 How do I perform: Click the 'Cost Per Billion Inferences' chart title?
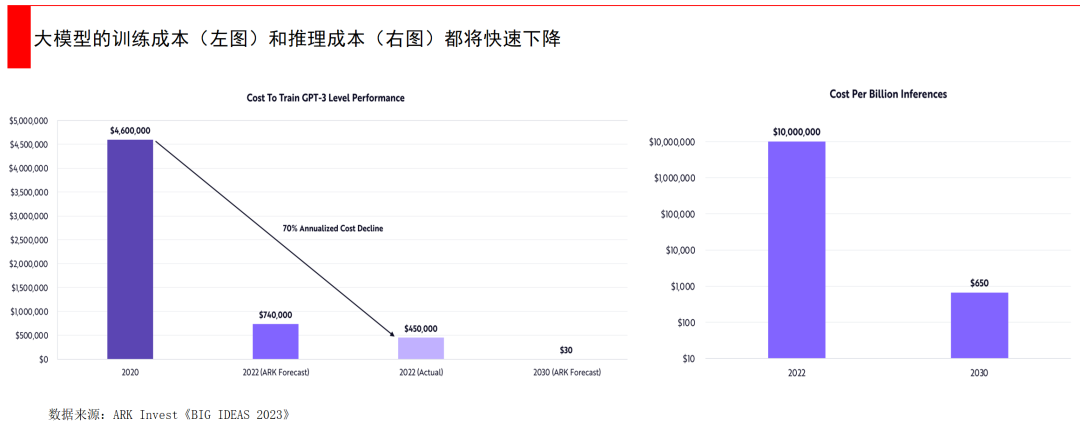click(x=888, y=94)
